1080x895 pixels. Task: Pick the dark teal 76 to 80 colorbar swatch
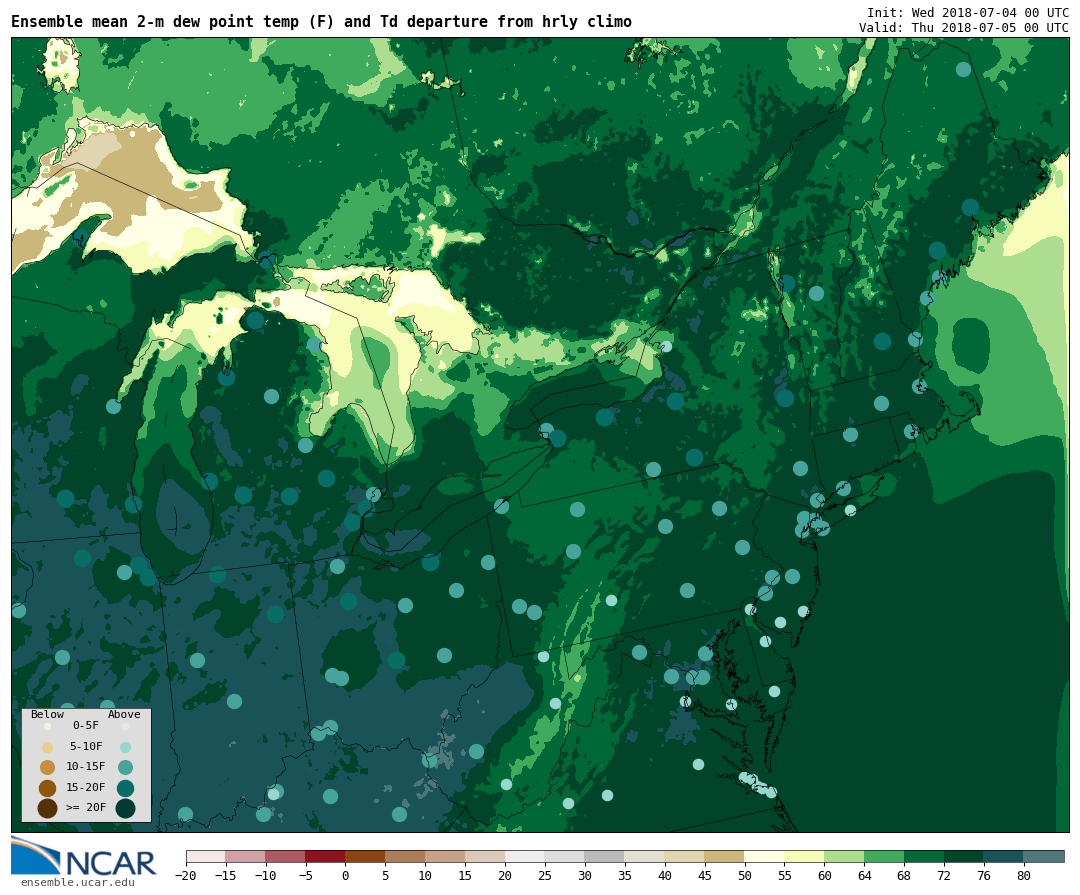coord(1004,856)
